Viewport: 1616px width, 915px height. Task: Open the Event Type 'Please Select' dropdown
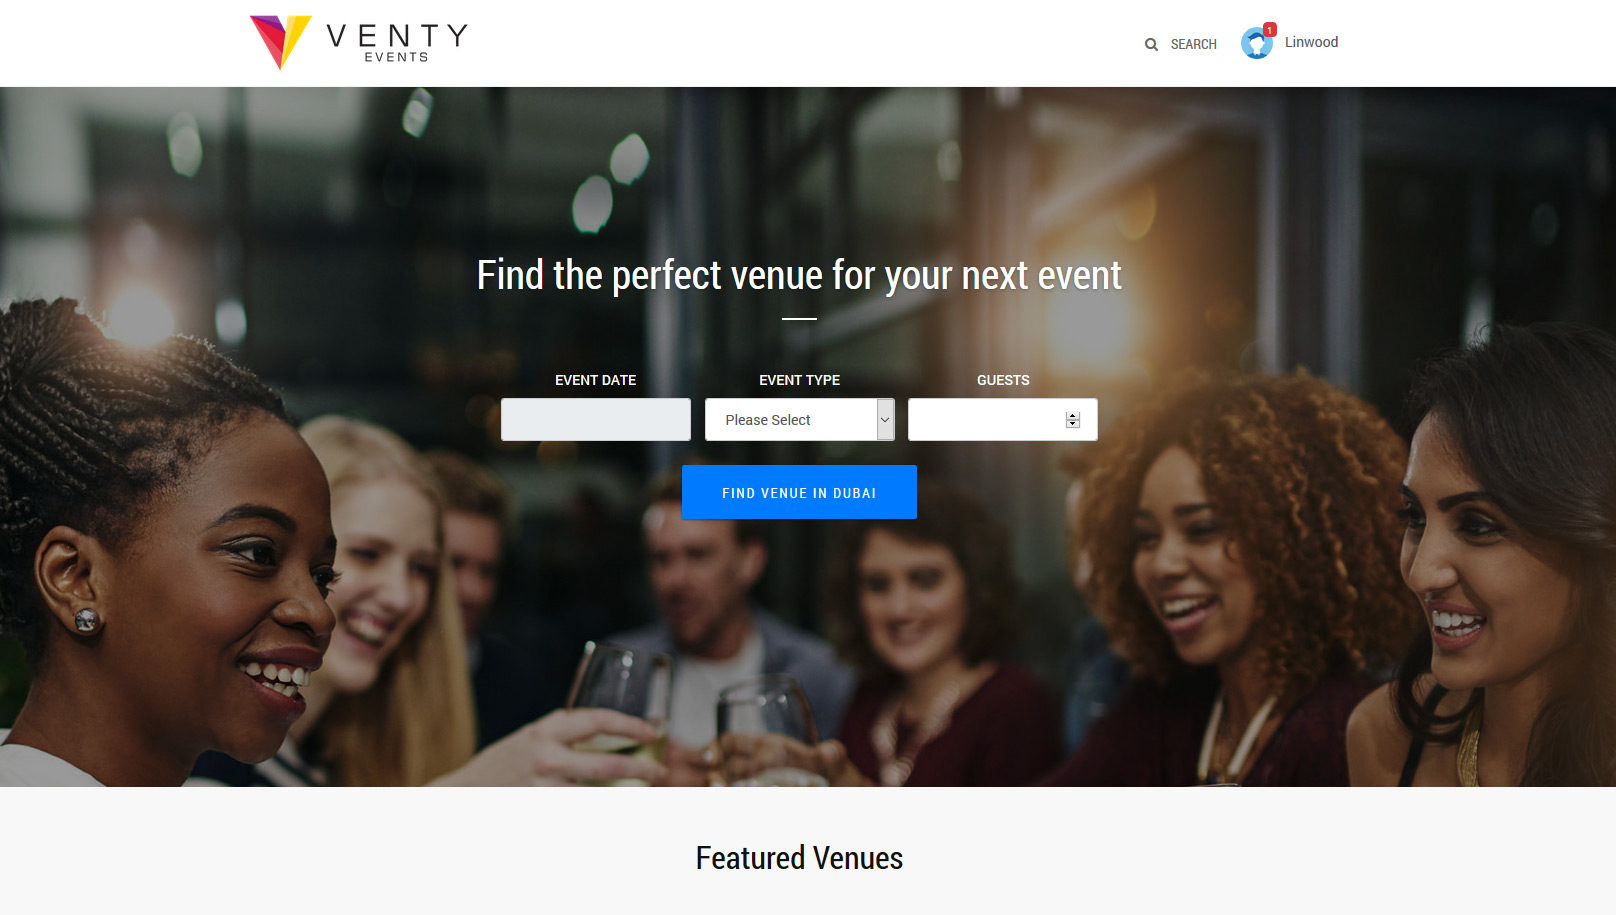tap(799, 420)
